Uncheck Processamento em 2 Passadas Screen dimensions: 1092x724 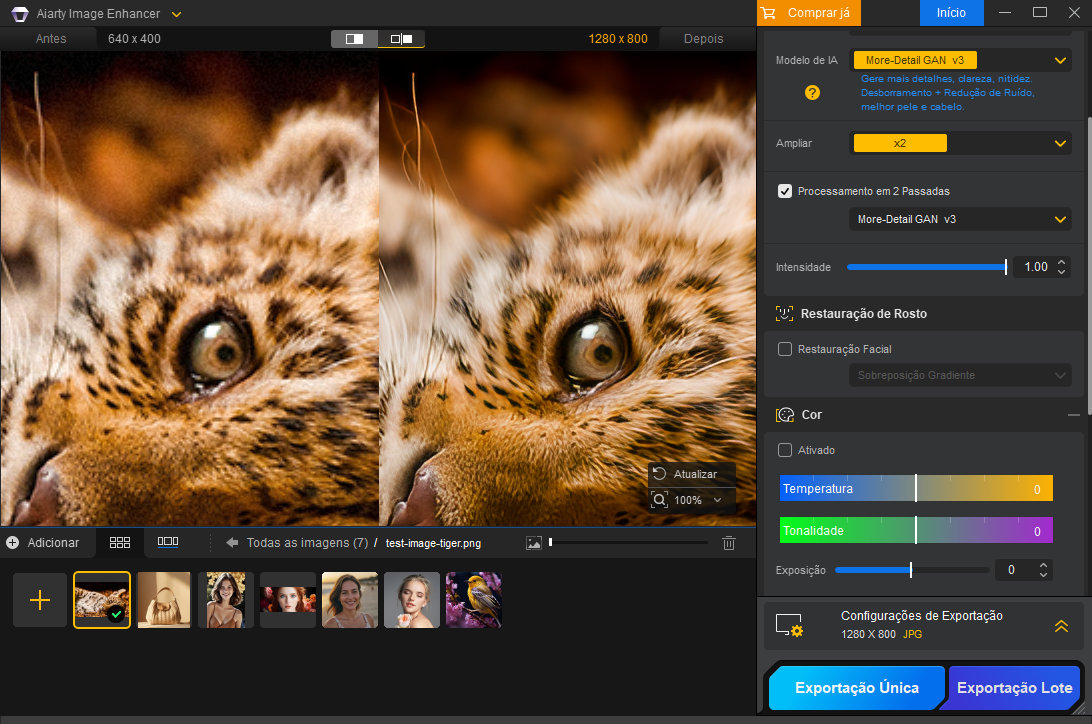click(785, 191)
